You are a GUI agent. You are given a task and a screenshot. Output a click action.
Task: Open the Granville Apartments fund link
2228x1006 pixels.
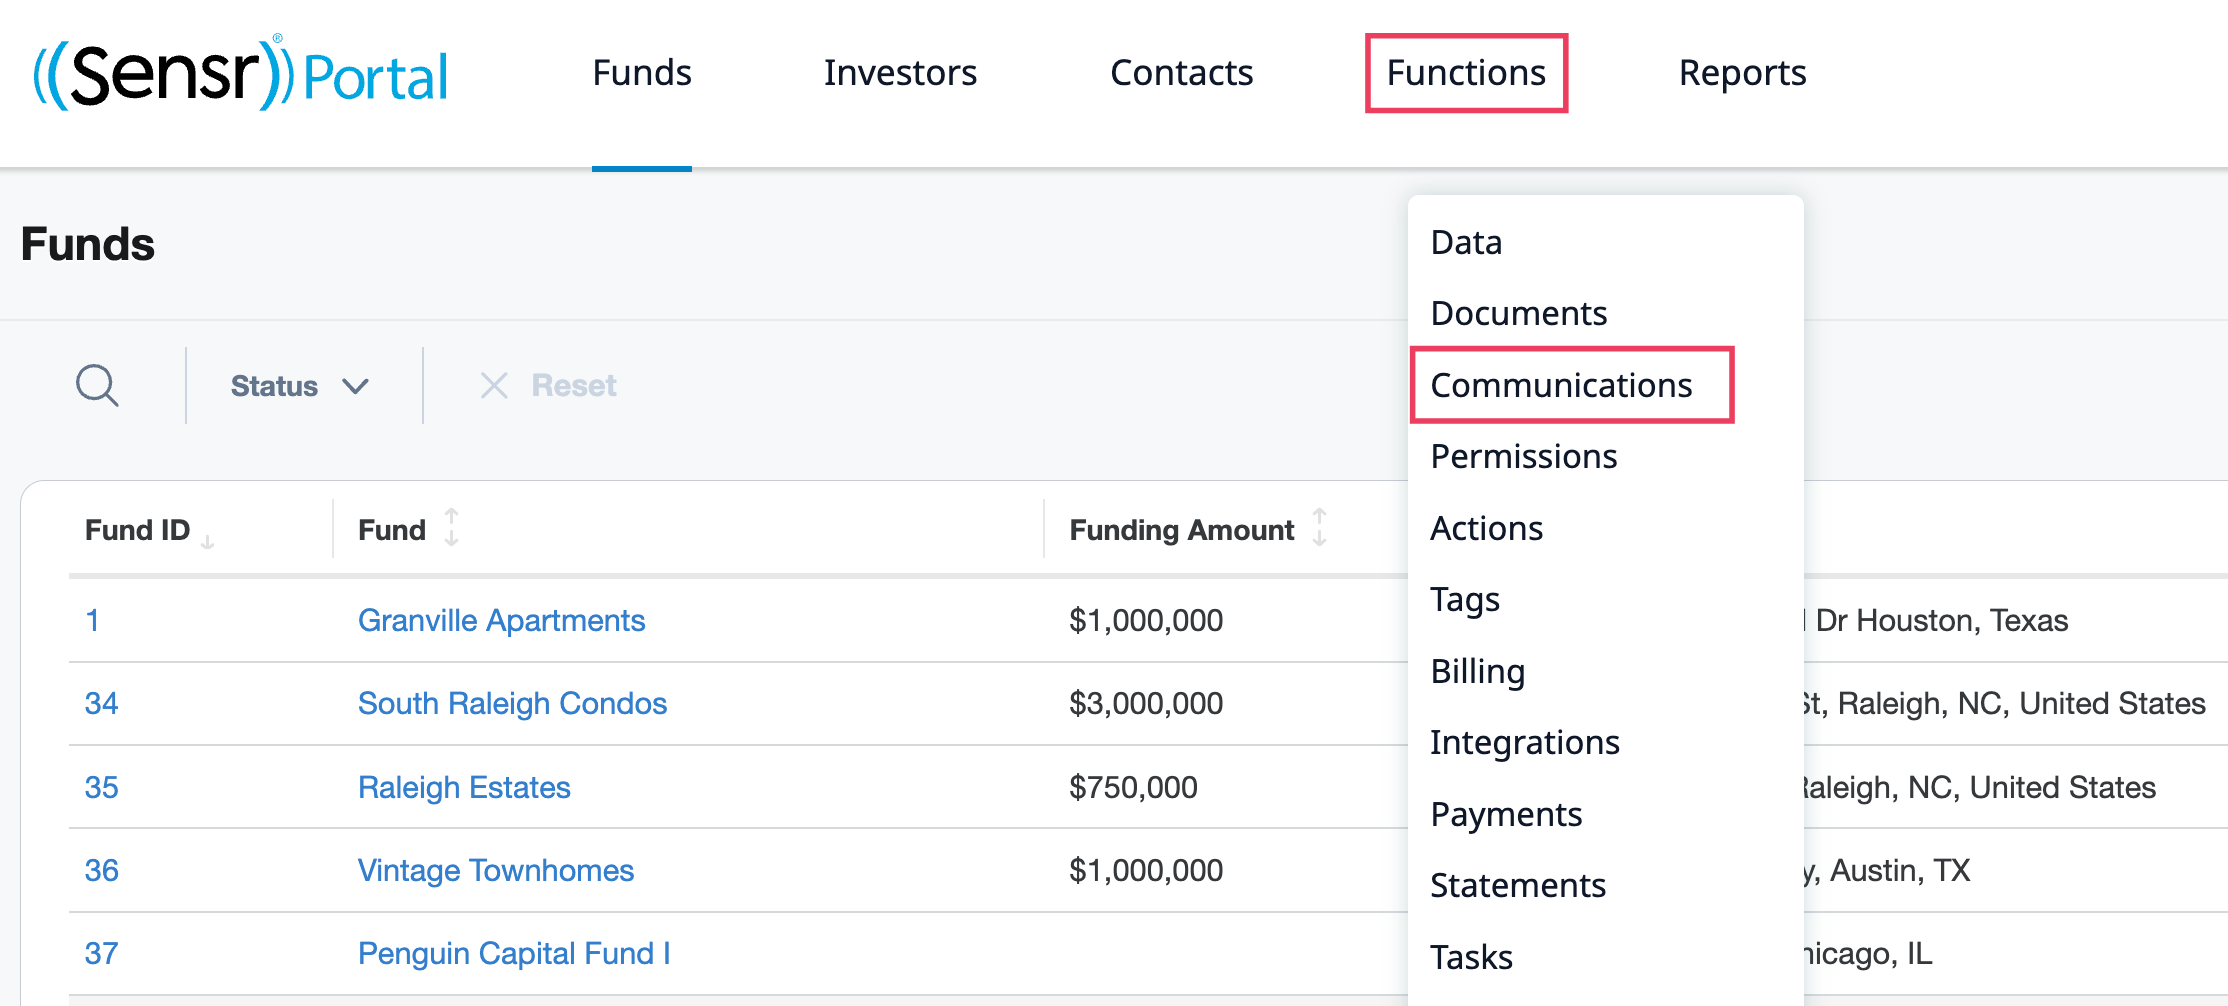(501, 621)
